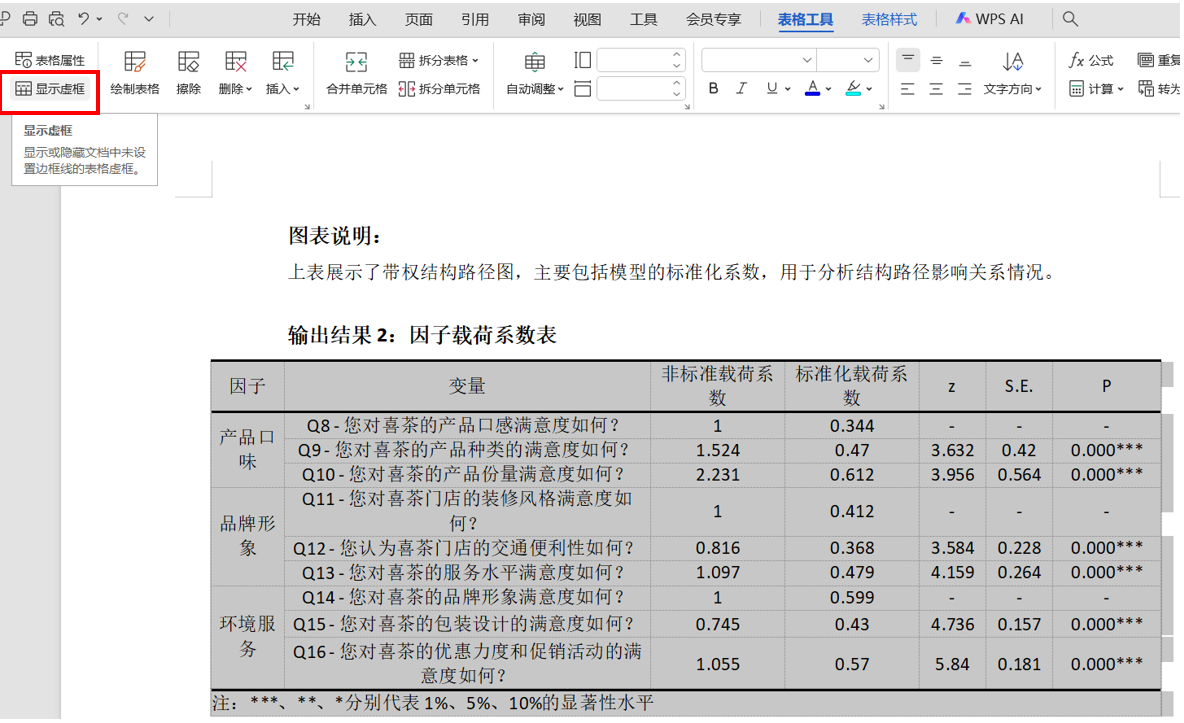Click the 因子 header cell
The height and width of the screenshot is (723, 1184).
[x=248, y=386]
